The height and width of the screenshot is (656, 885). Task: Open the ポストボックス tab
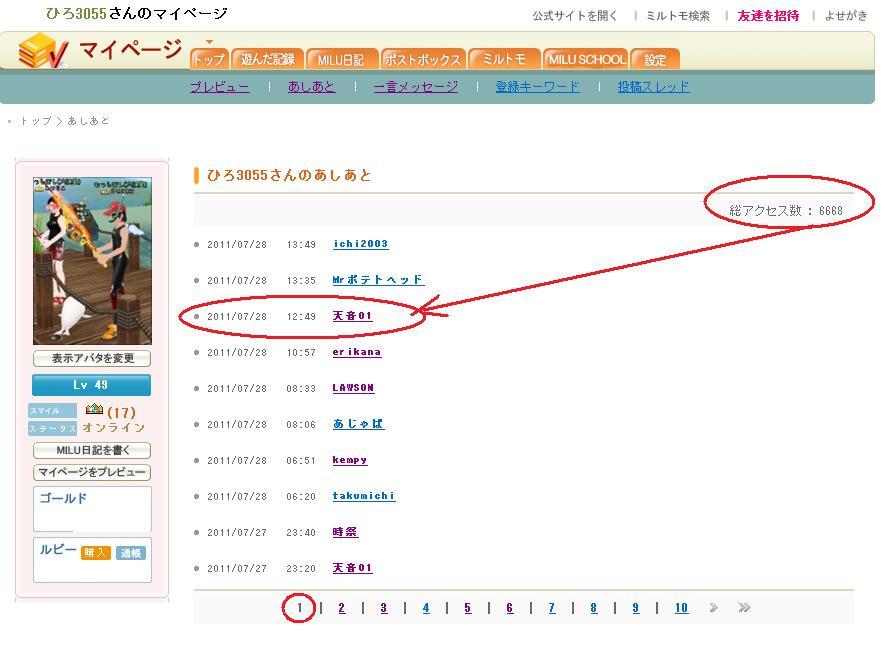[423, 60]
